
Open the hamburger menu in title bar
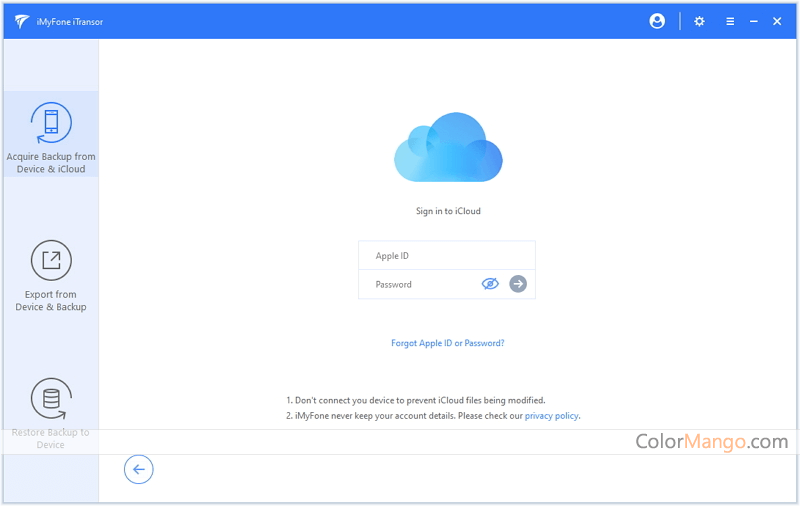pos(730,21)
